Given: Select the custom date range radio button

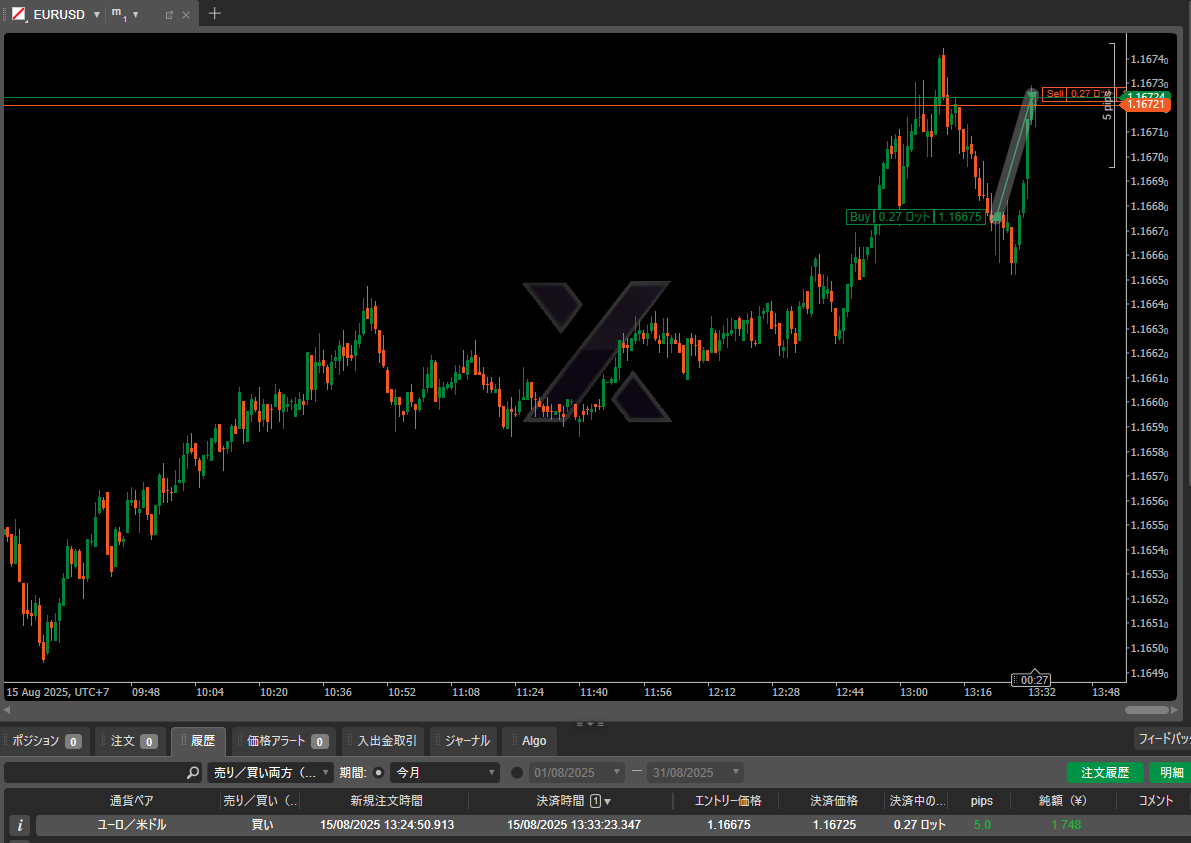Looking at the screenshot, I should (x=517, y=773).
